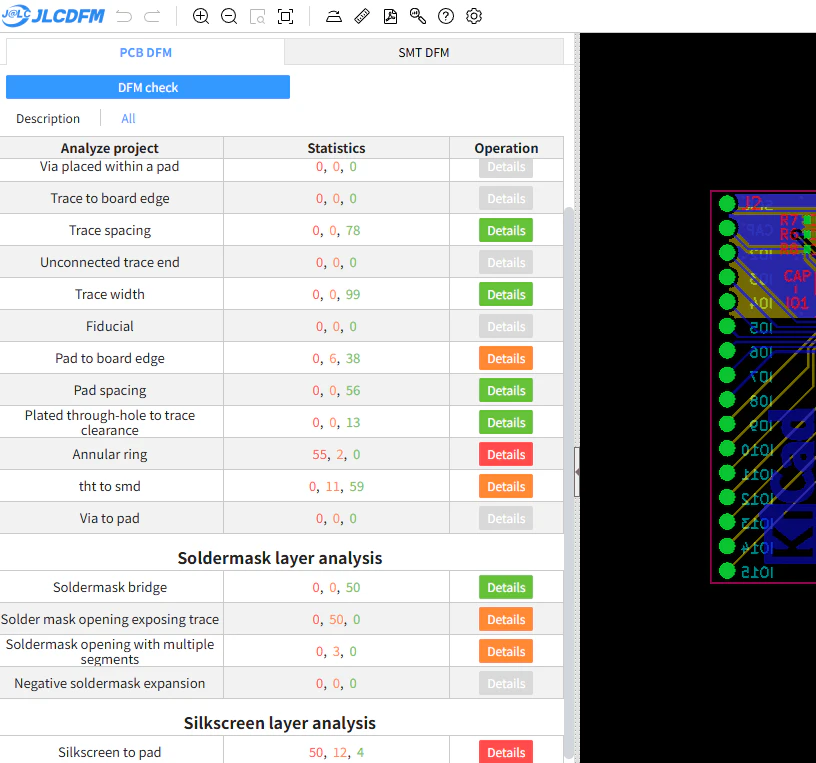Click the Pad spacing row label
816x763 pixels.
point(110,390)
